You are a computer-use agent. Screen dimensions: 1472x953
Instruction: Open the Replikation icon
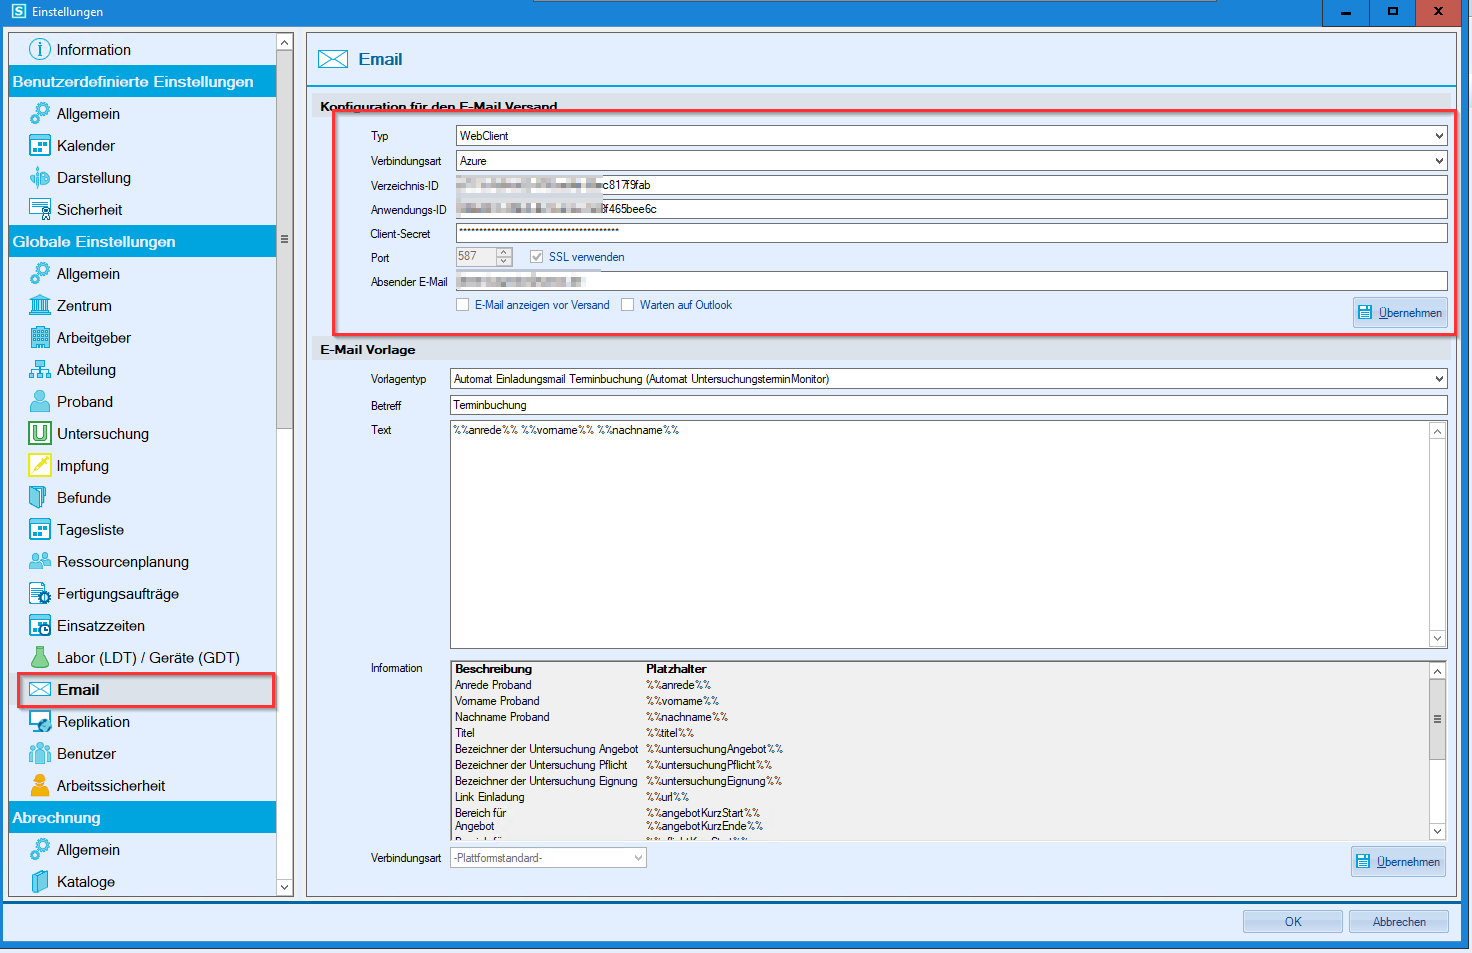pyautogui.click(x=40, y=721)
